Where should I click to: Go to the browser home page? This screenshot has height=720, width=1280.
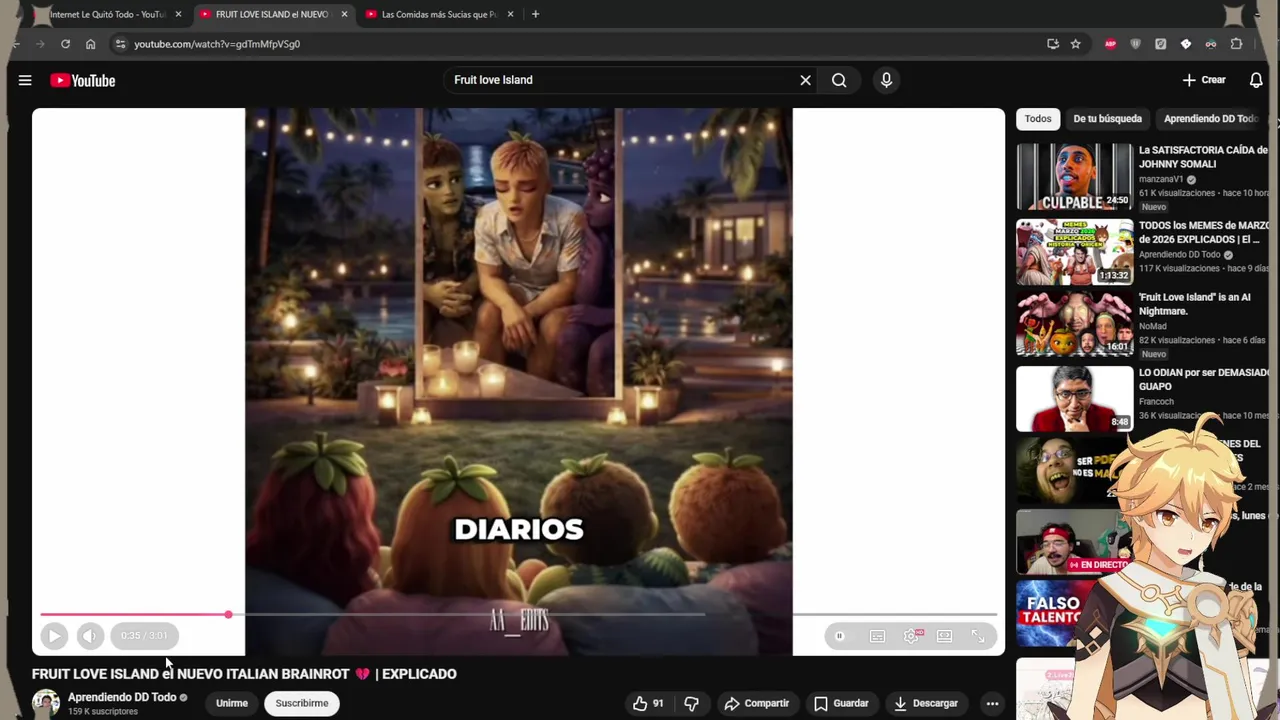(x=90, y=44)
